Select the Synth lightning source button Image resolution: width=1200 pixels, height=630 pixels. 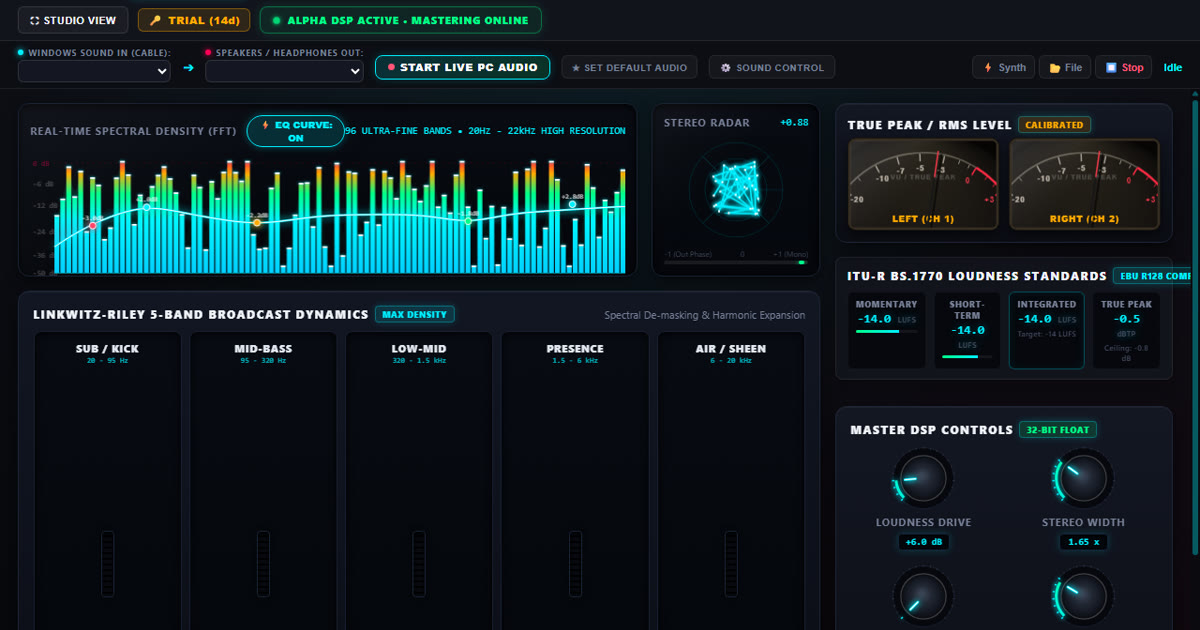click(x=1004, y=67)
